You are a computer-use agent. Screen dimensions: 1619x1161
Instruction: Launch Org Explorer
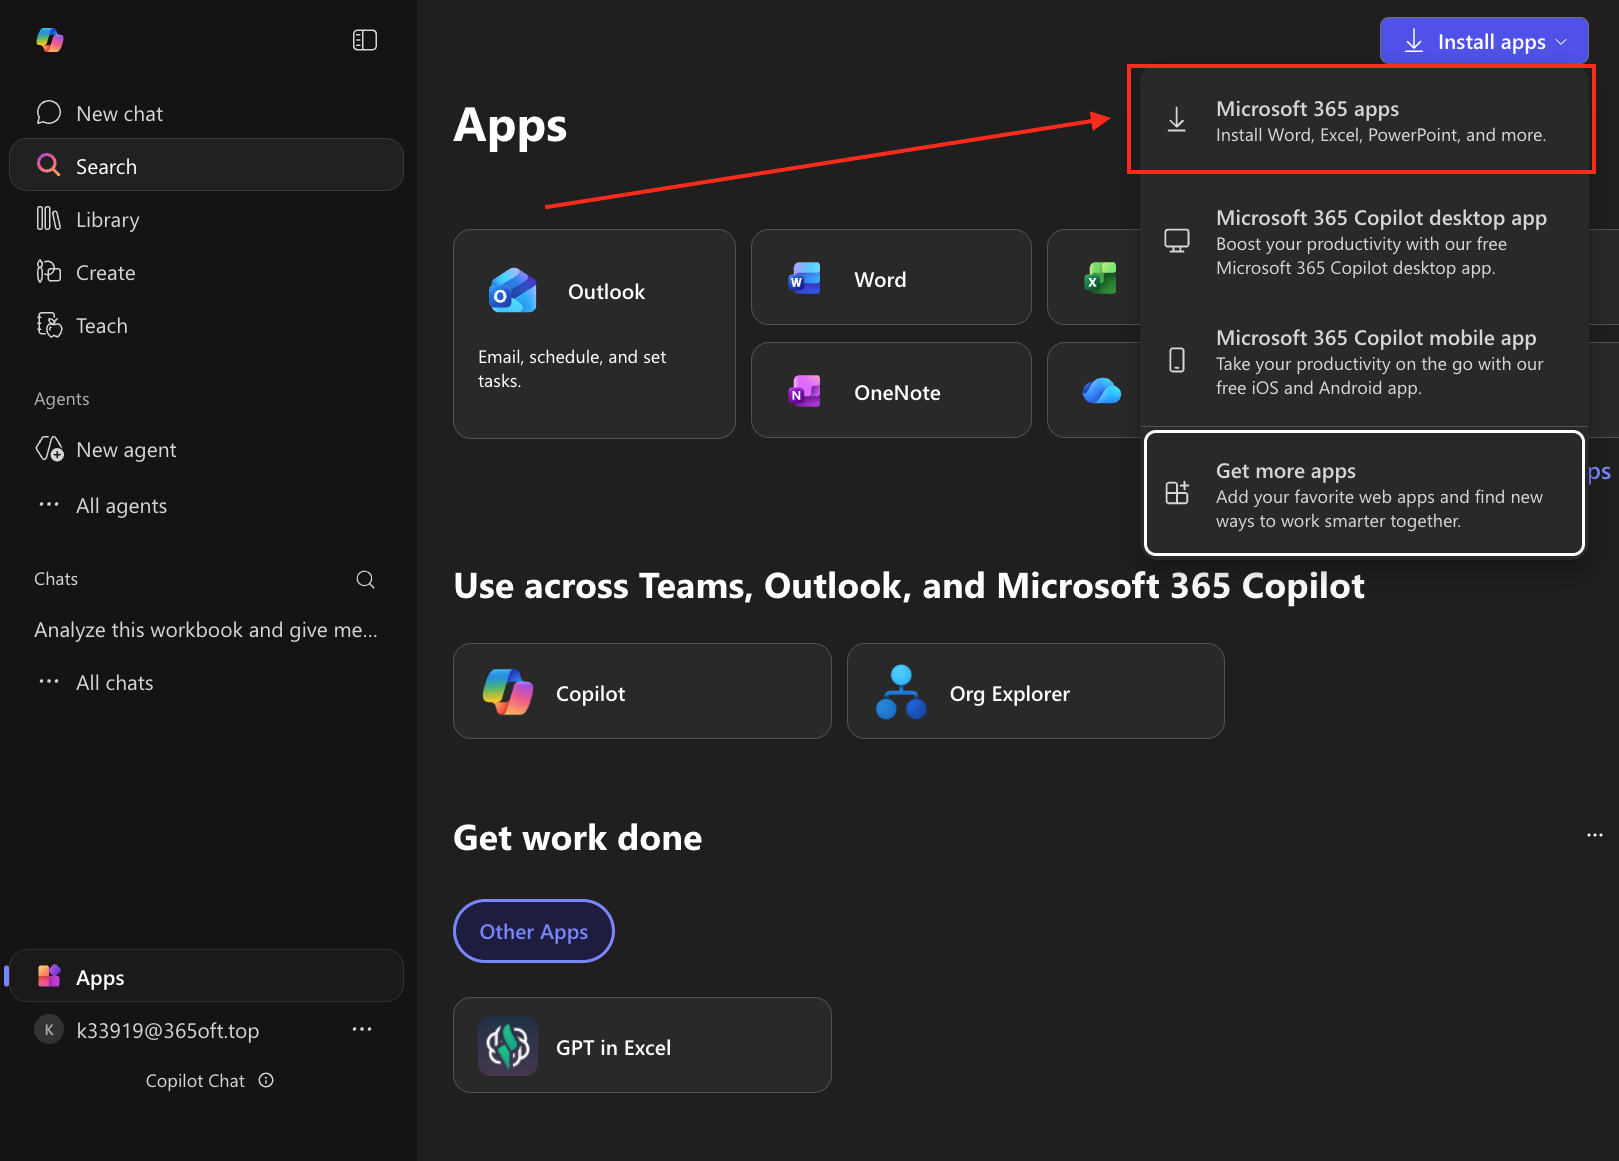pos(1035,691)
